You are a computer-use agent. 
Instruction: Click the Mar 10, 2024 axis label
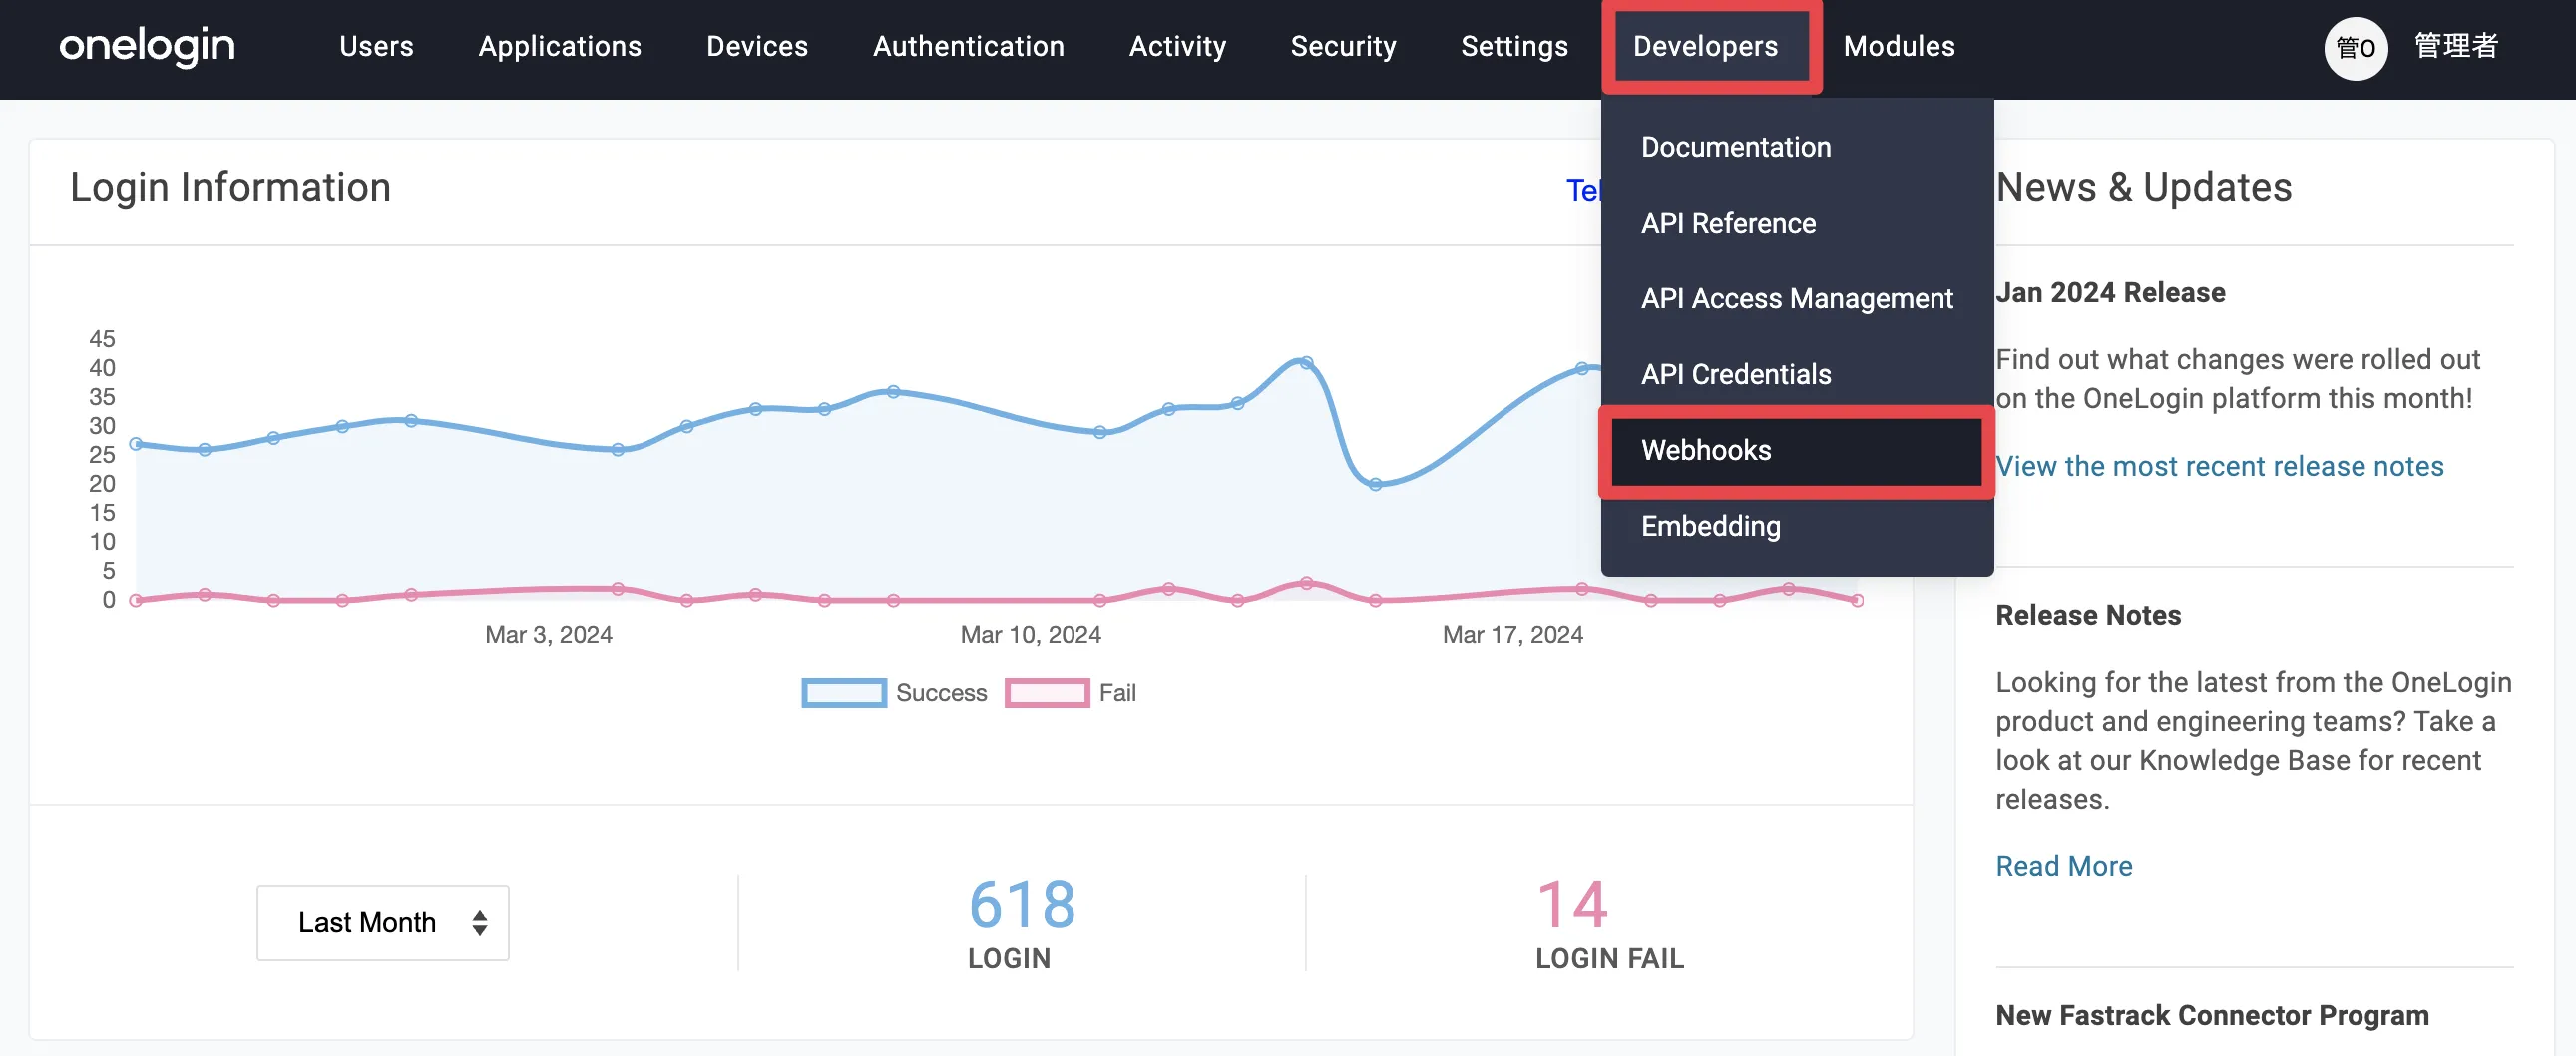click(x=1030, y=634)
